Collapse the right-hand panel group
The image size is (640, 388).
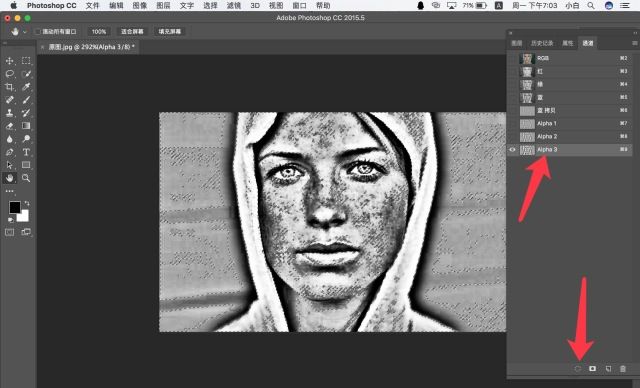635,33
